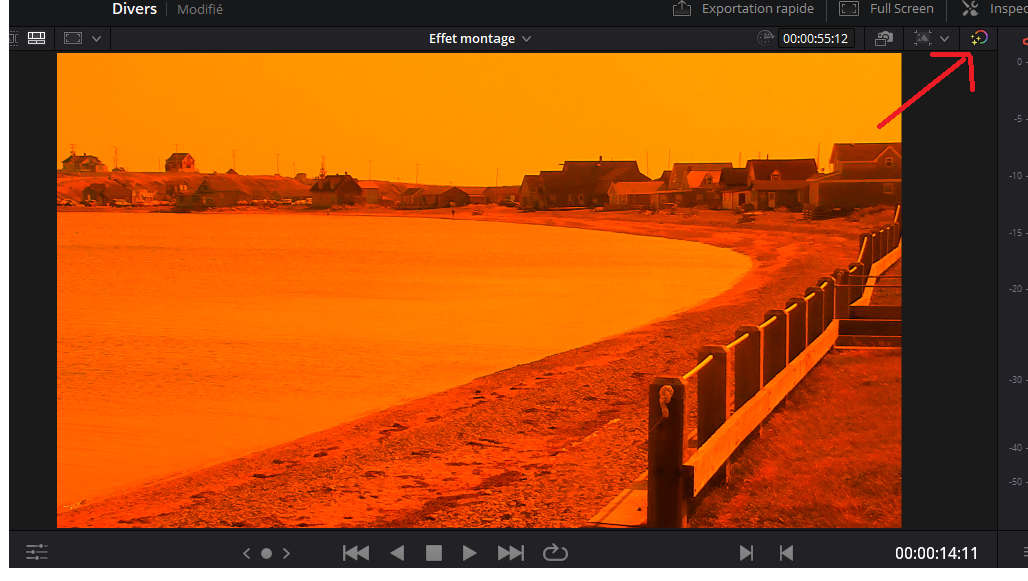Image resolution: width=1028 pixels, height=581 pixels.
Task: Expand the viewer overlay options chevron
Action: (x=945, y=39)
